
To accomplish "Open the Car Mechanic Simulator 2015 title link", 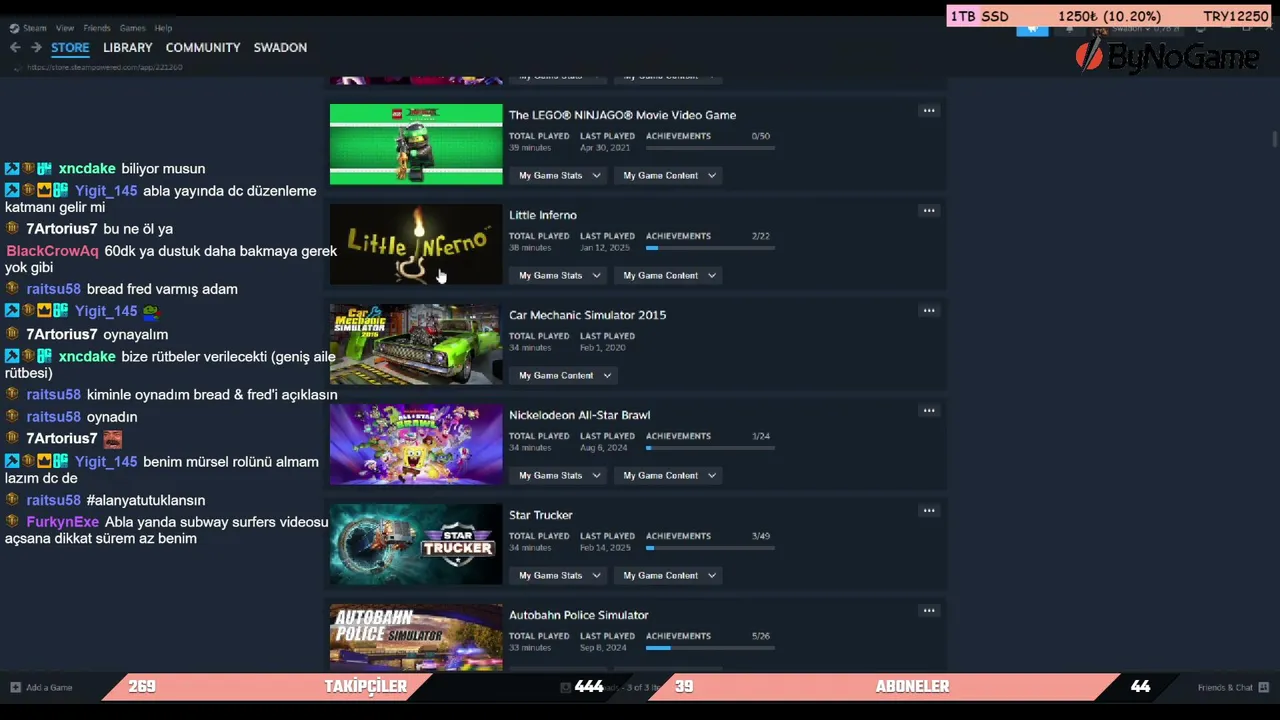I will click(587, 315).
